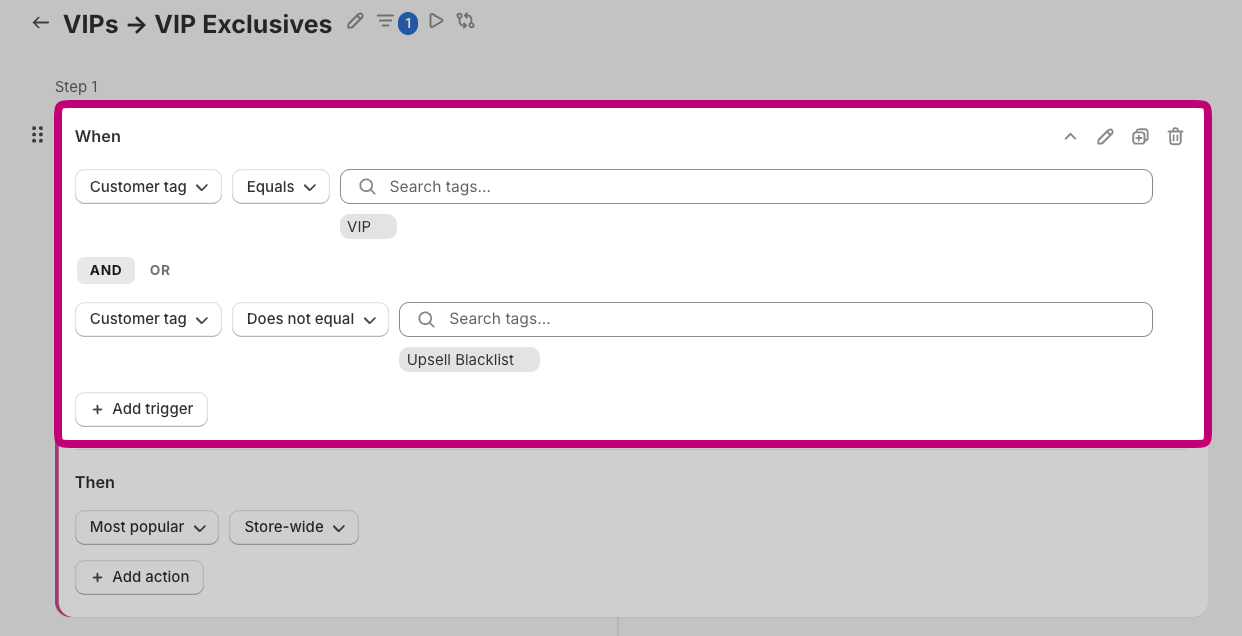Viewport: 1242px width, 636px height.
Task: Go back using the left arrow
Action: [x=41, y=22]
